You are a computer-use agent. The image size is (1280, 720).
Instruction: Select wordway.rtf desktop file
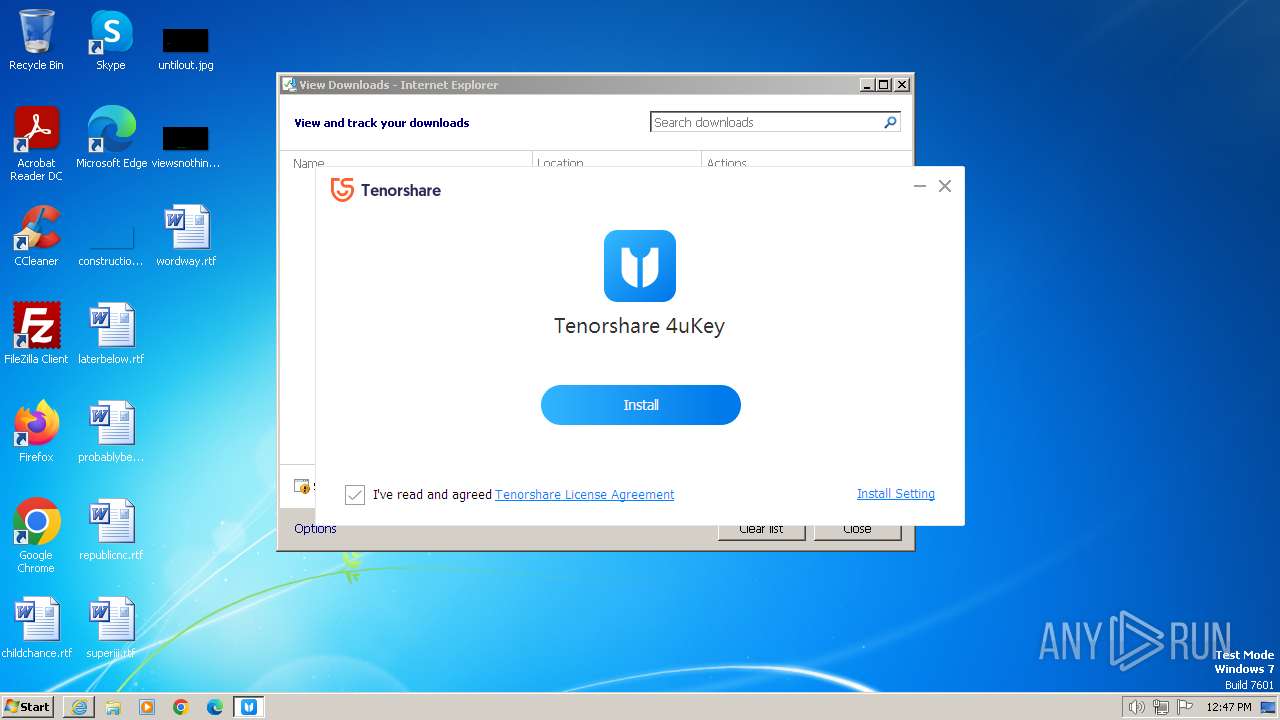click(x=186, y=236)
